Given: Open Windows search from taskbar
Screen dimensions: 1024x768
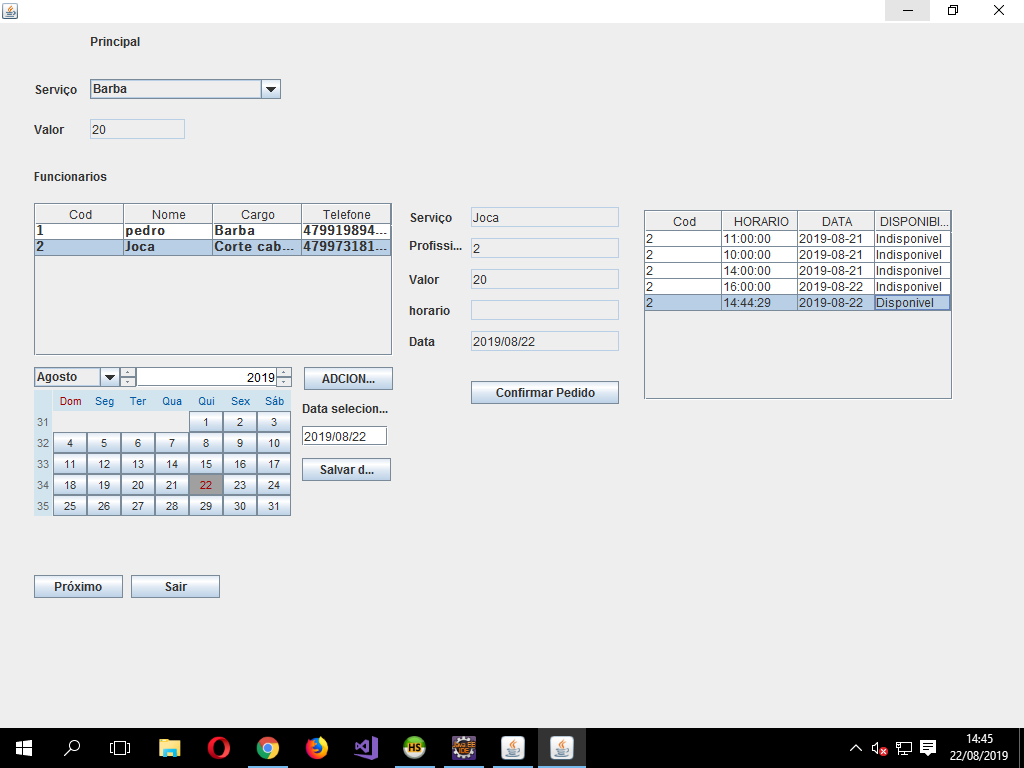Looking at the screenshot, I should pyautogui.click(x=72, y=748).
